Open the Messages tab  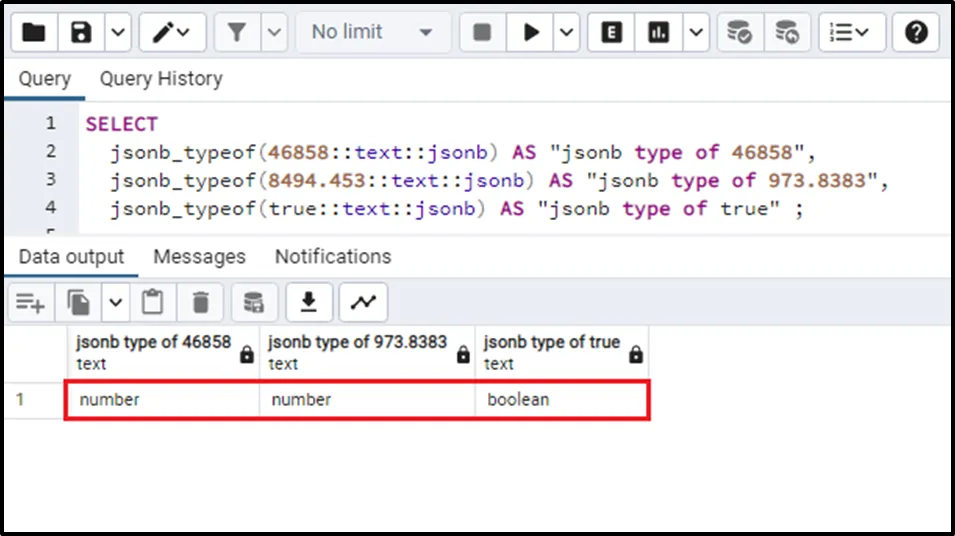[x=199, y=257]
